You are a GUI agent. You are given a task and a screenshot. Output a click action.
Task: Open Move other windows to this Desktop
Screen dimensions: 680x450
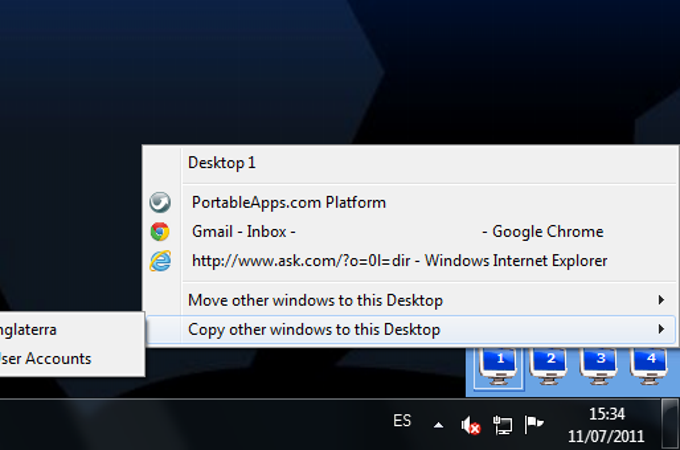410,300
